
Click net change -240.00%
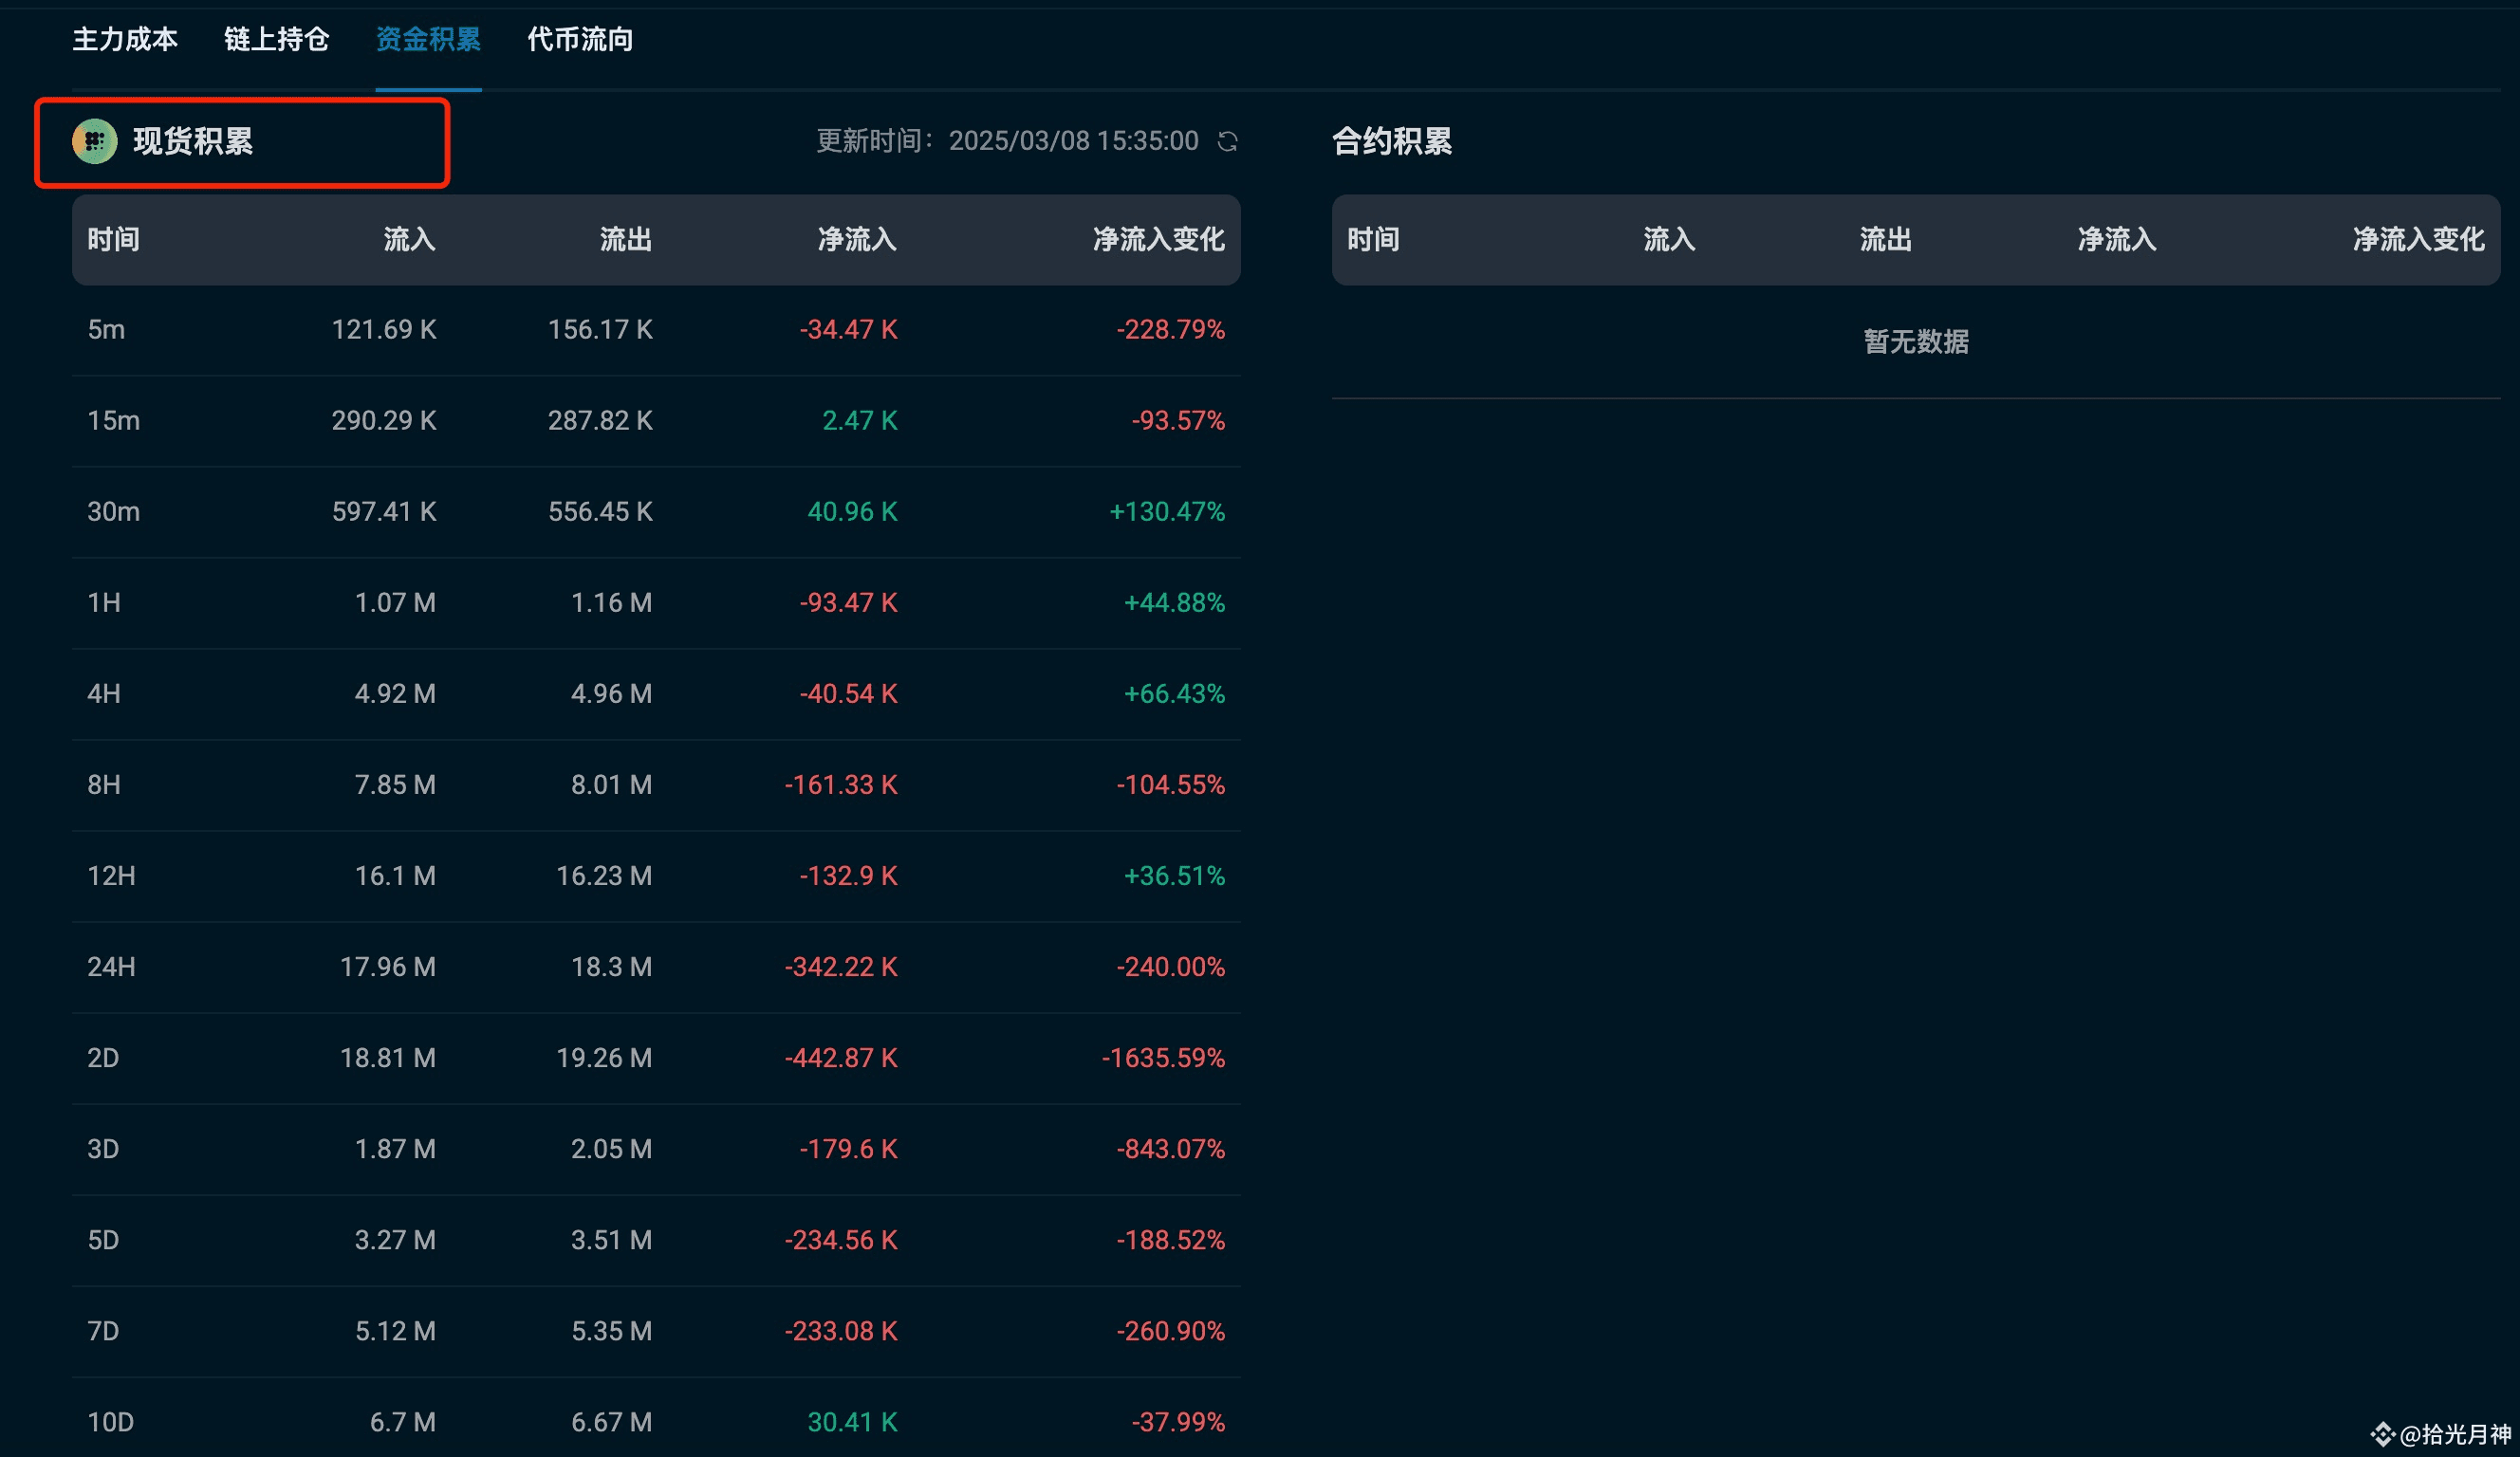click(x=1170, y=966)
